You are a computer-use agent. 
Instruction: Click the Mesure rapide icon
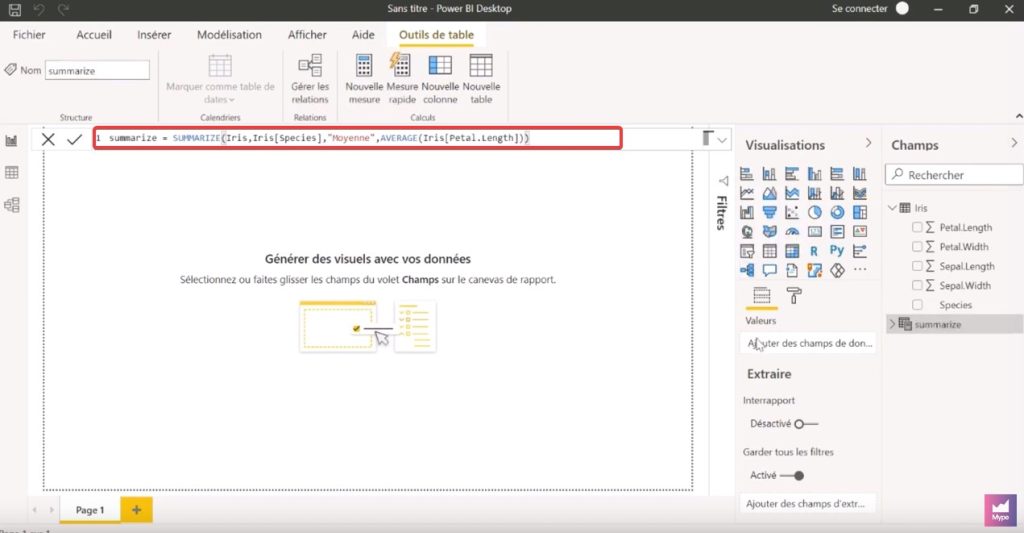click(x=401, y=65)
